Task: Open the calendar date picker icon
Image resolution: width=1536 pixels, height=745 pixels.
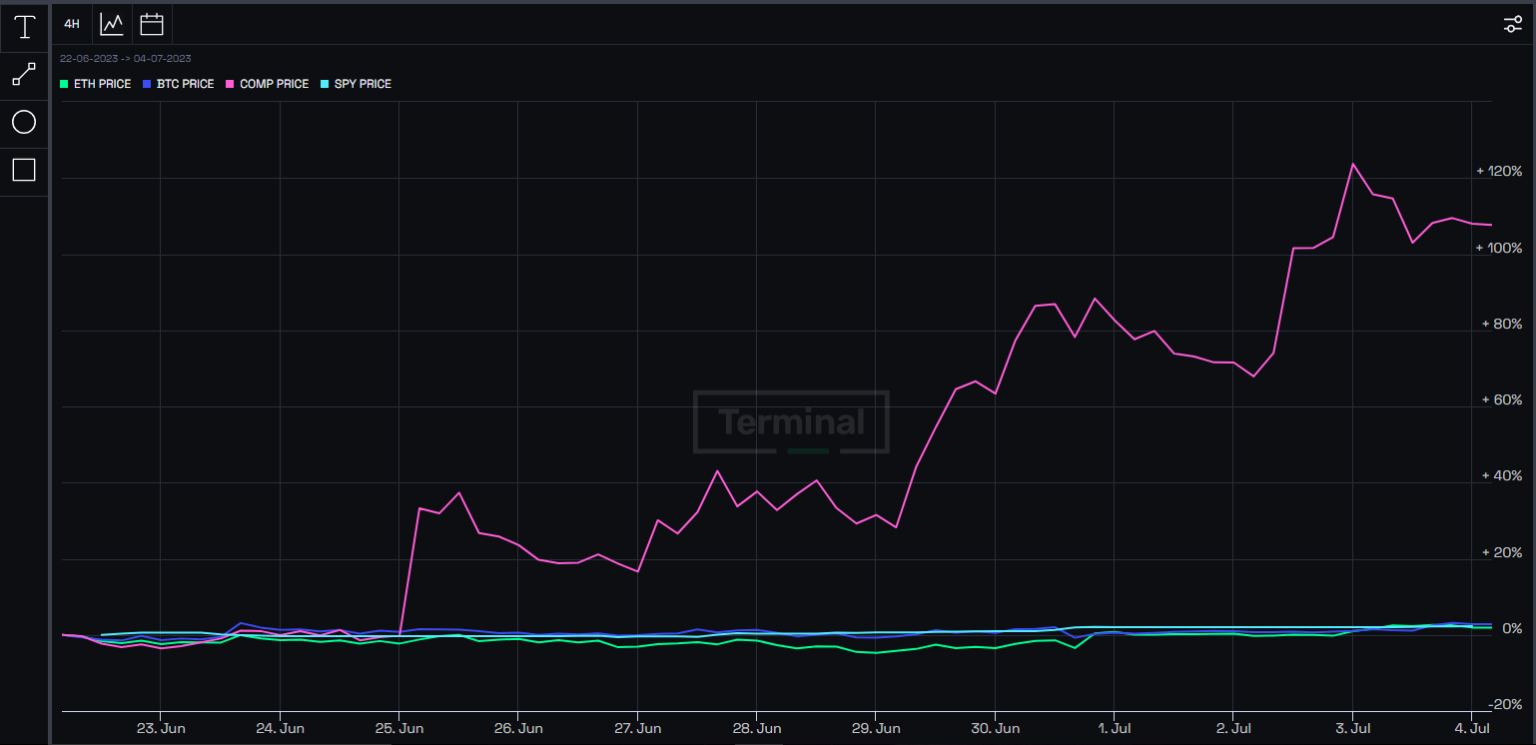Action: [x=151, y=24]
